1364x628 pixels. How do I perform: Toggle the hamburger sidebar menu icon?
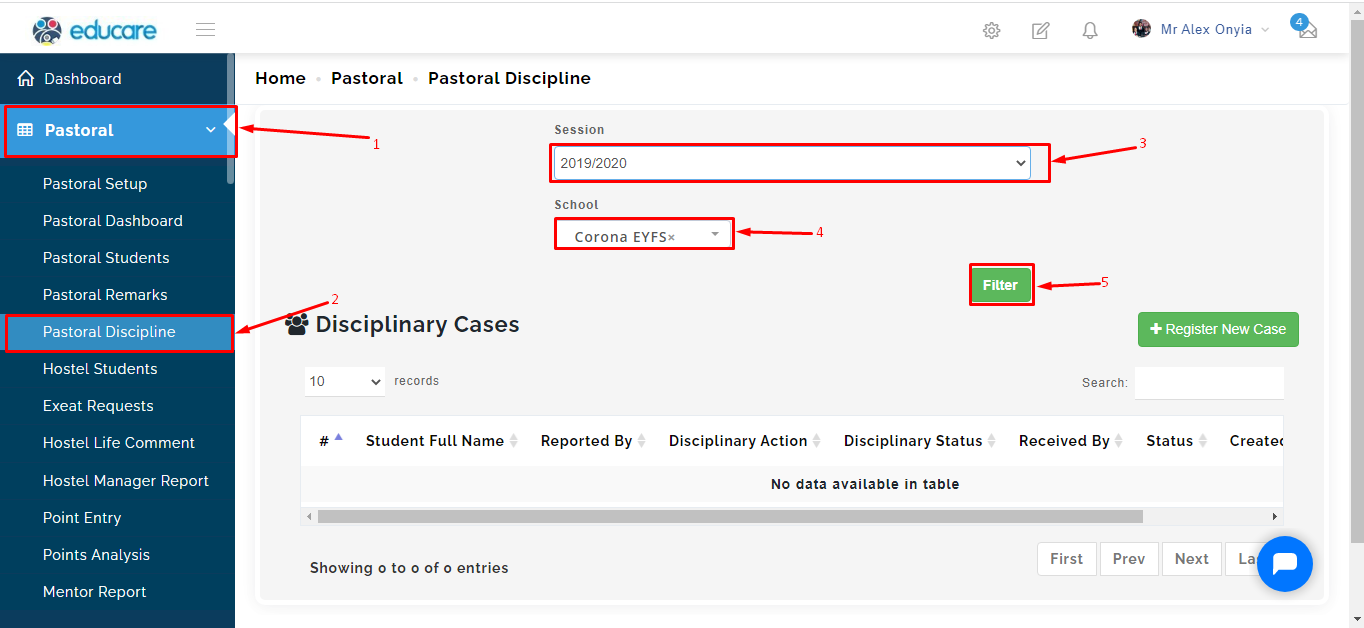coord(206,30)
